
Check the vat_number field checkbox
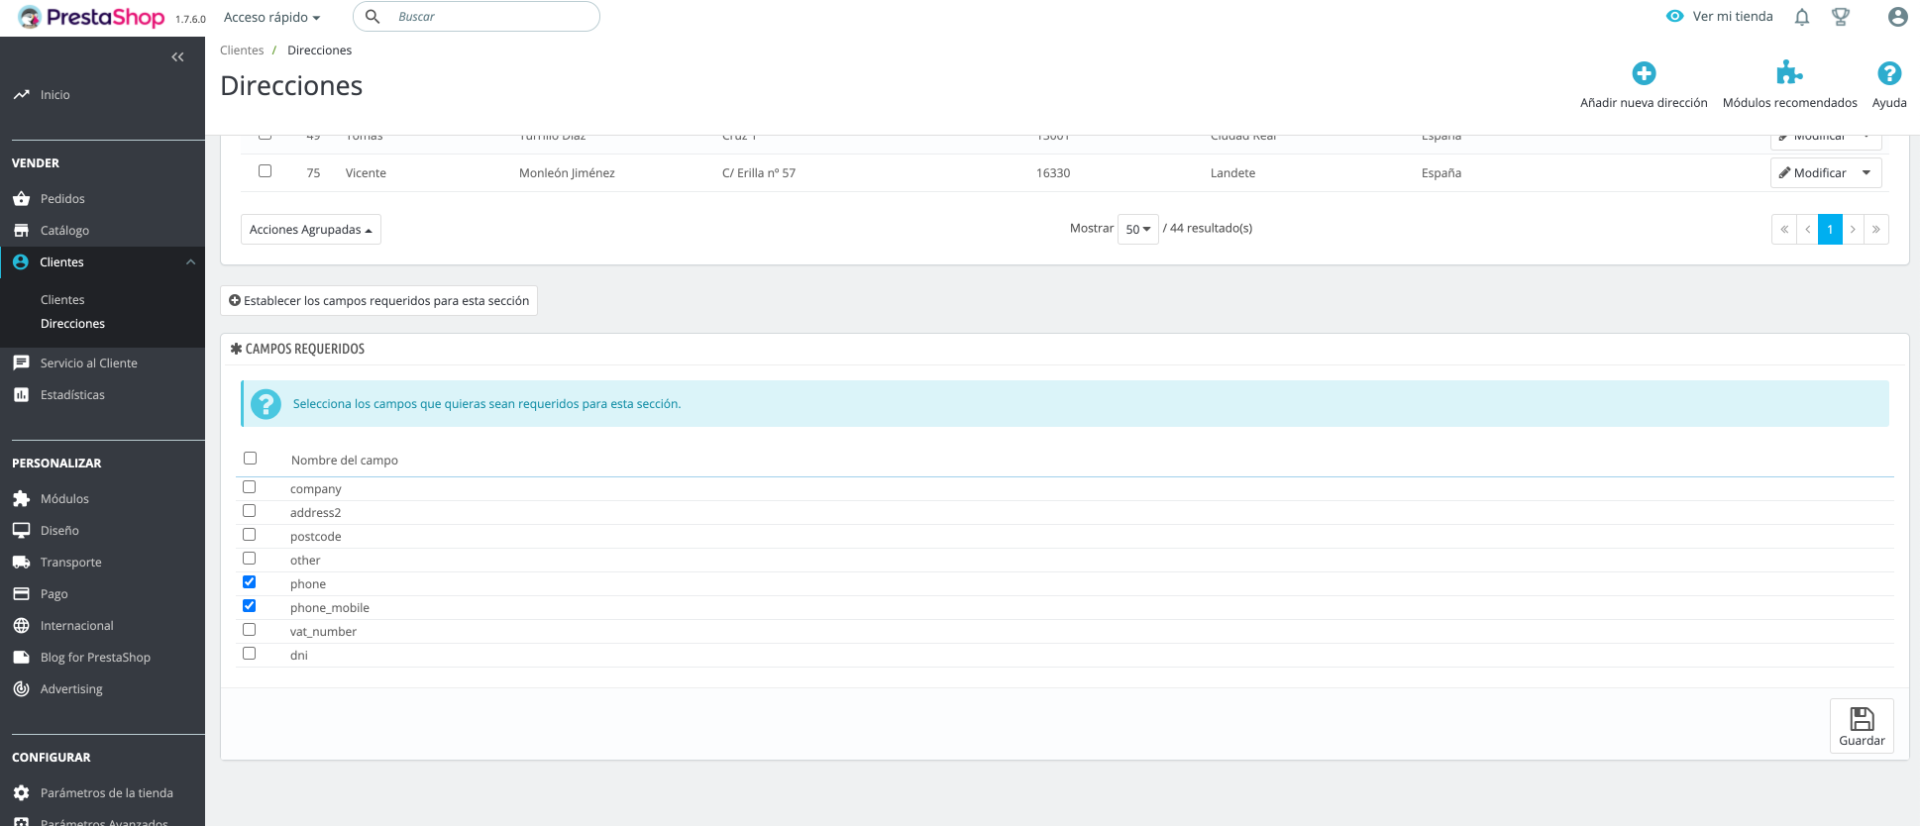click(x=249, y=630)
